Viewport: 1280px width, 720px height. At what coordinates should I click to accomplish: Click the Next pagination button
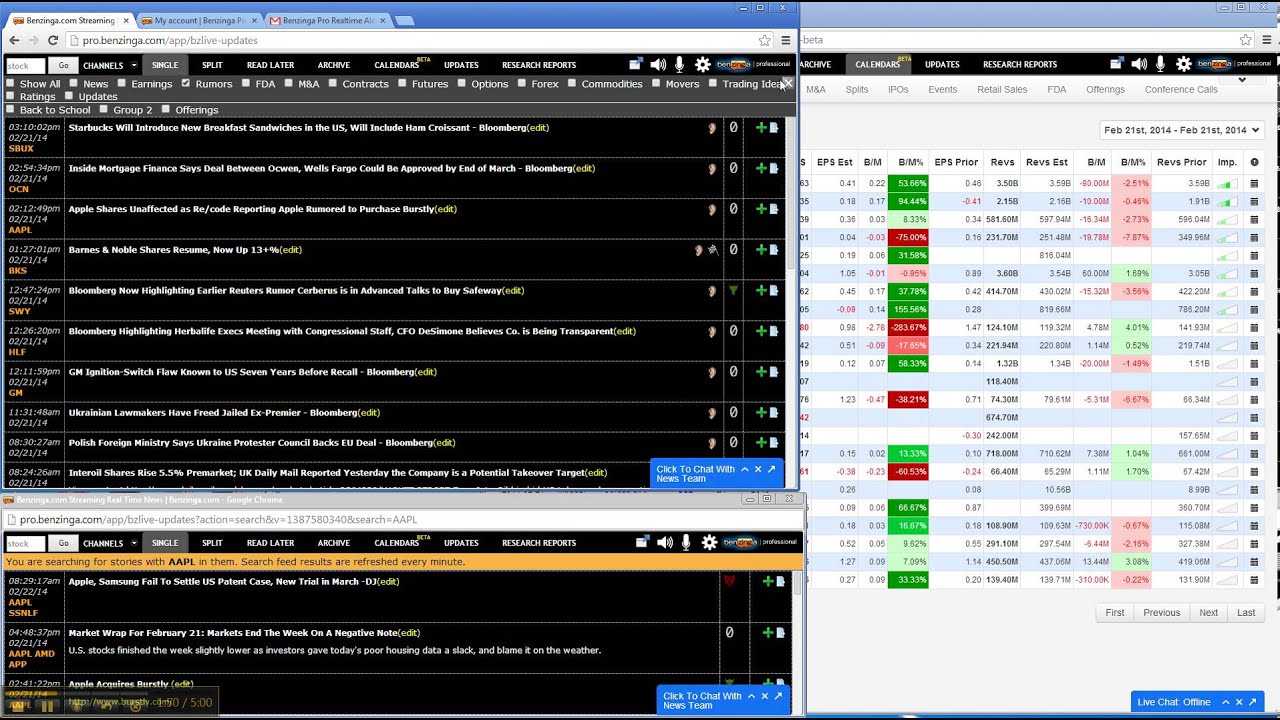point(1209,612)
